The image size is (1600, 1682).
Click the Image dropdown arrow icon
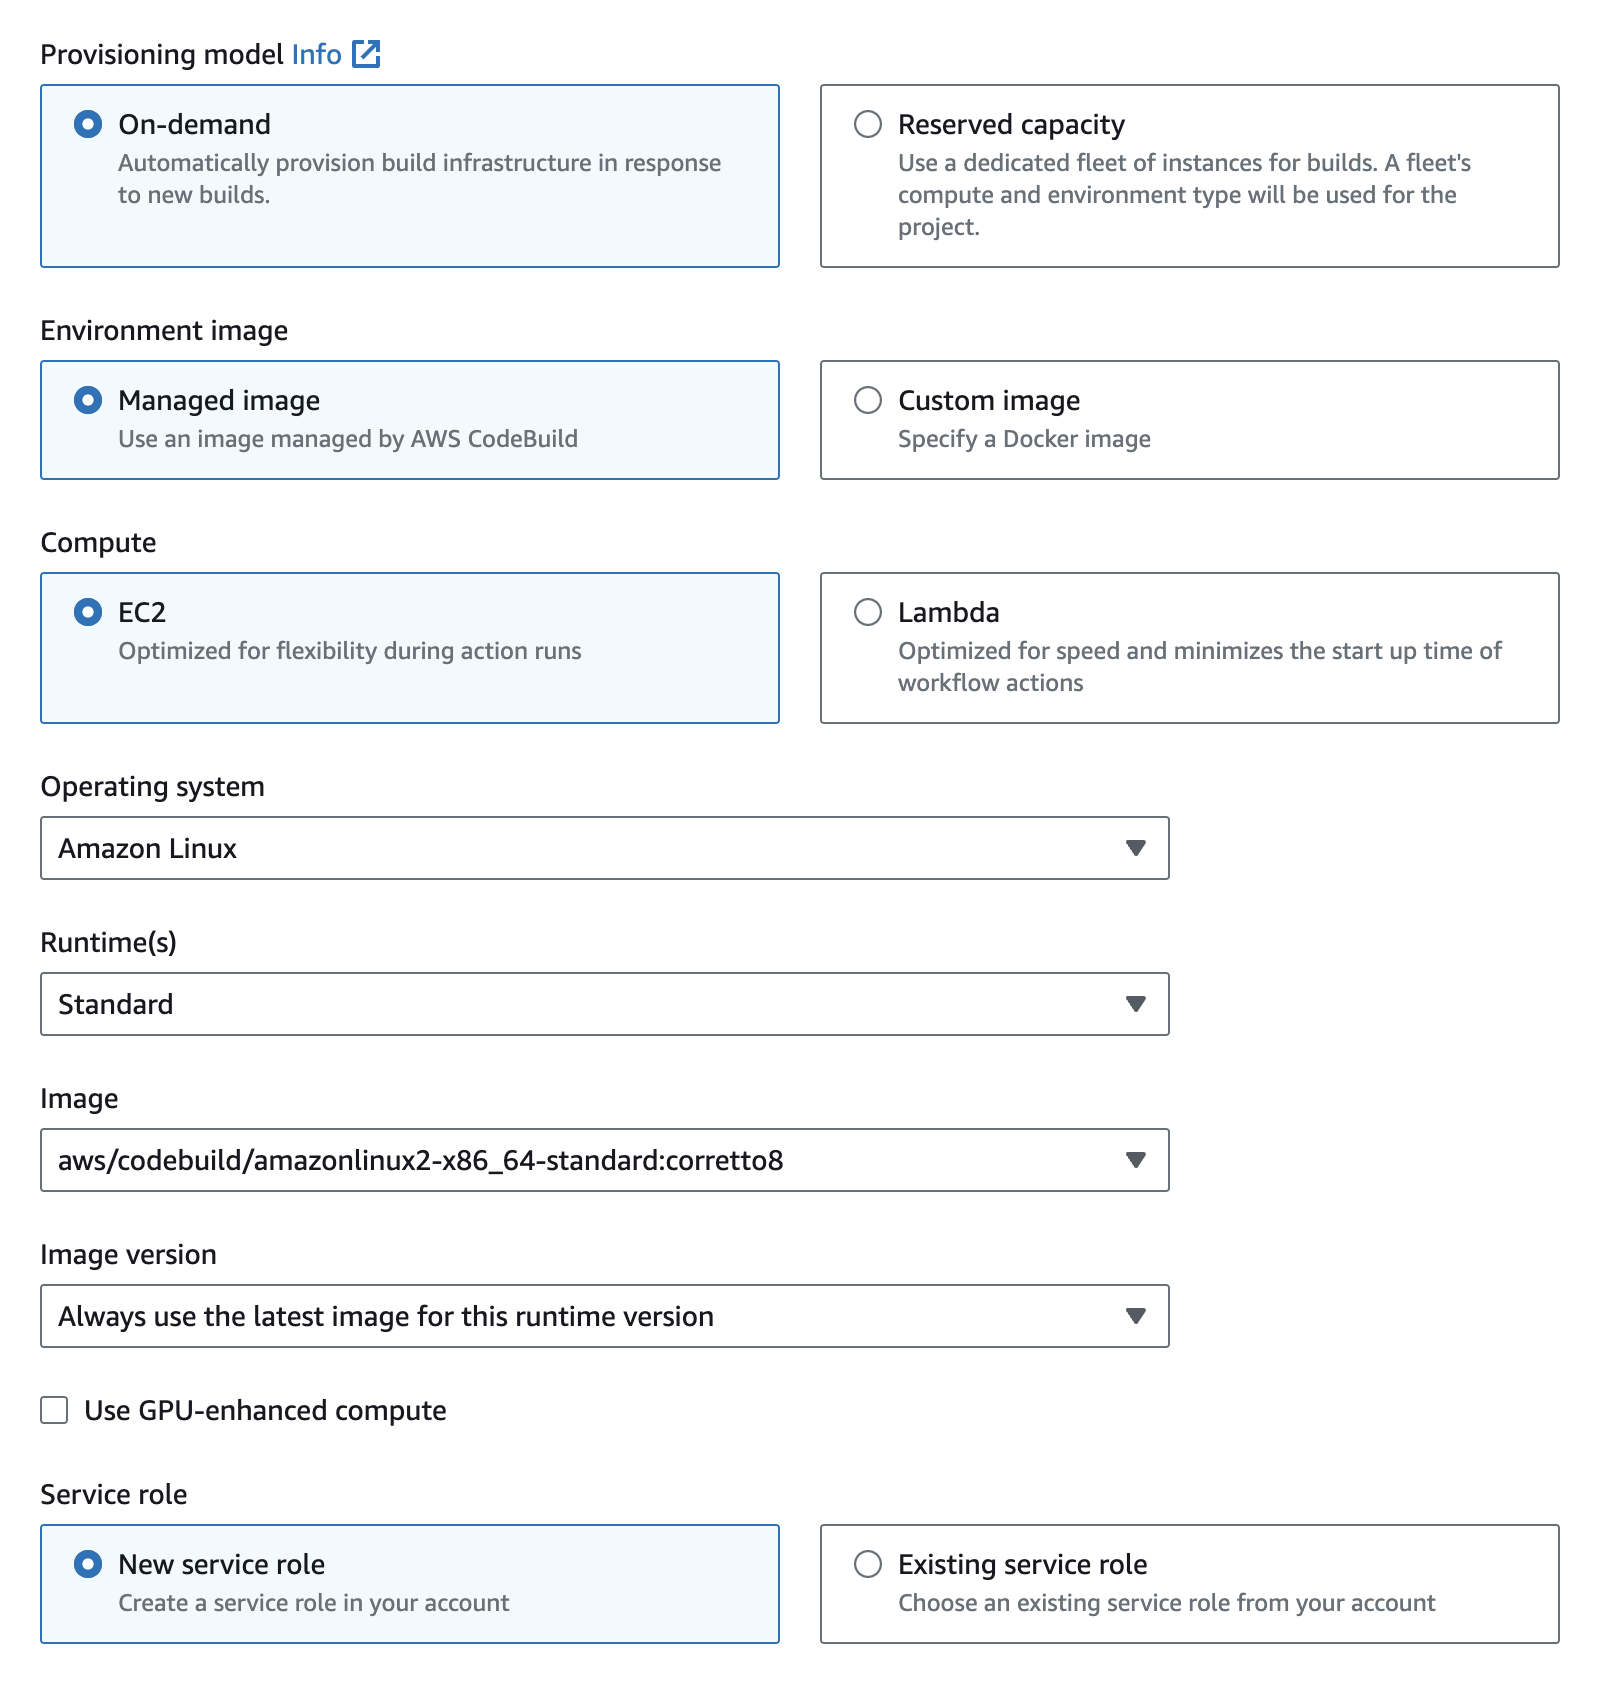click(x=1135, y=1160)
